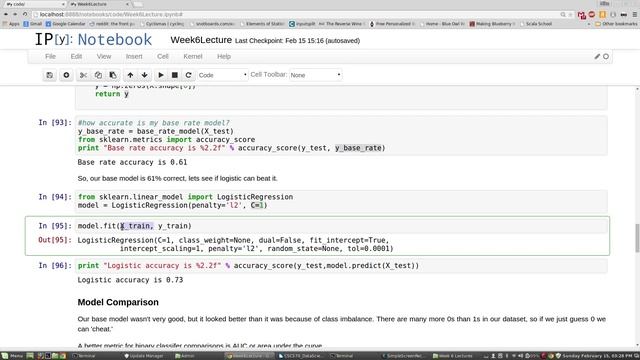This screenshot has width=640, height=360.
Task: Go forward in browser history
Action: click(x=15, y=14)
